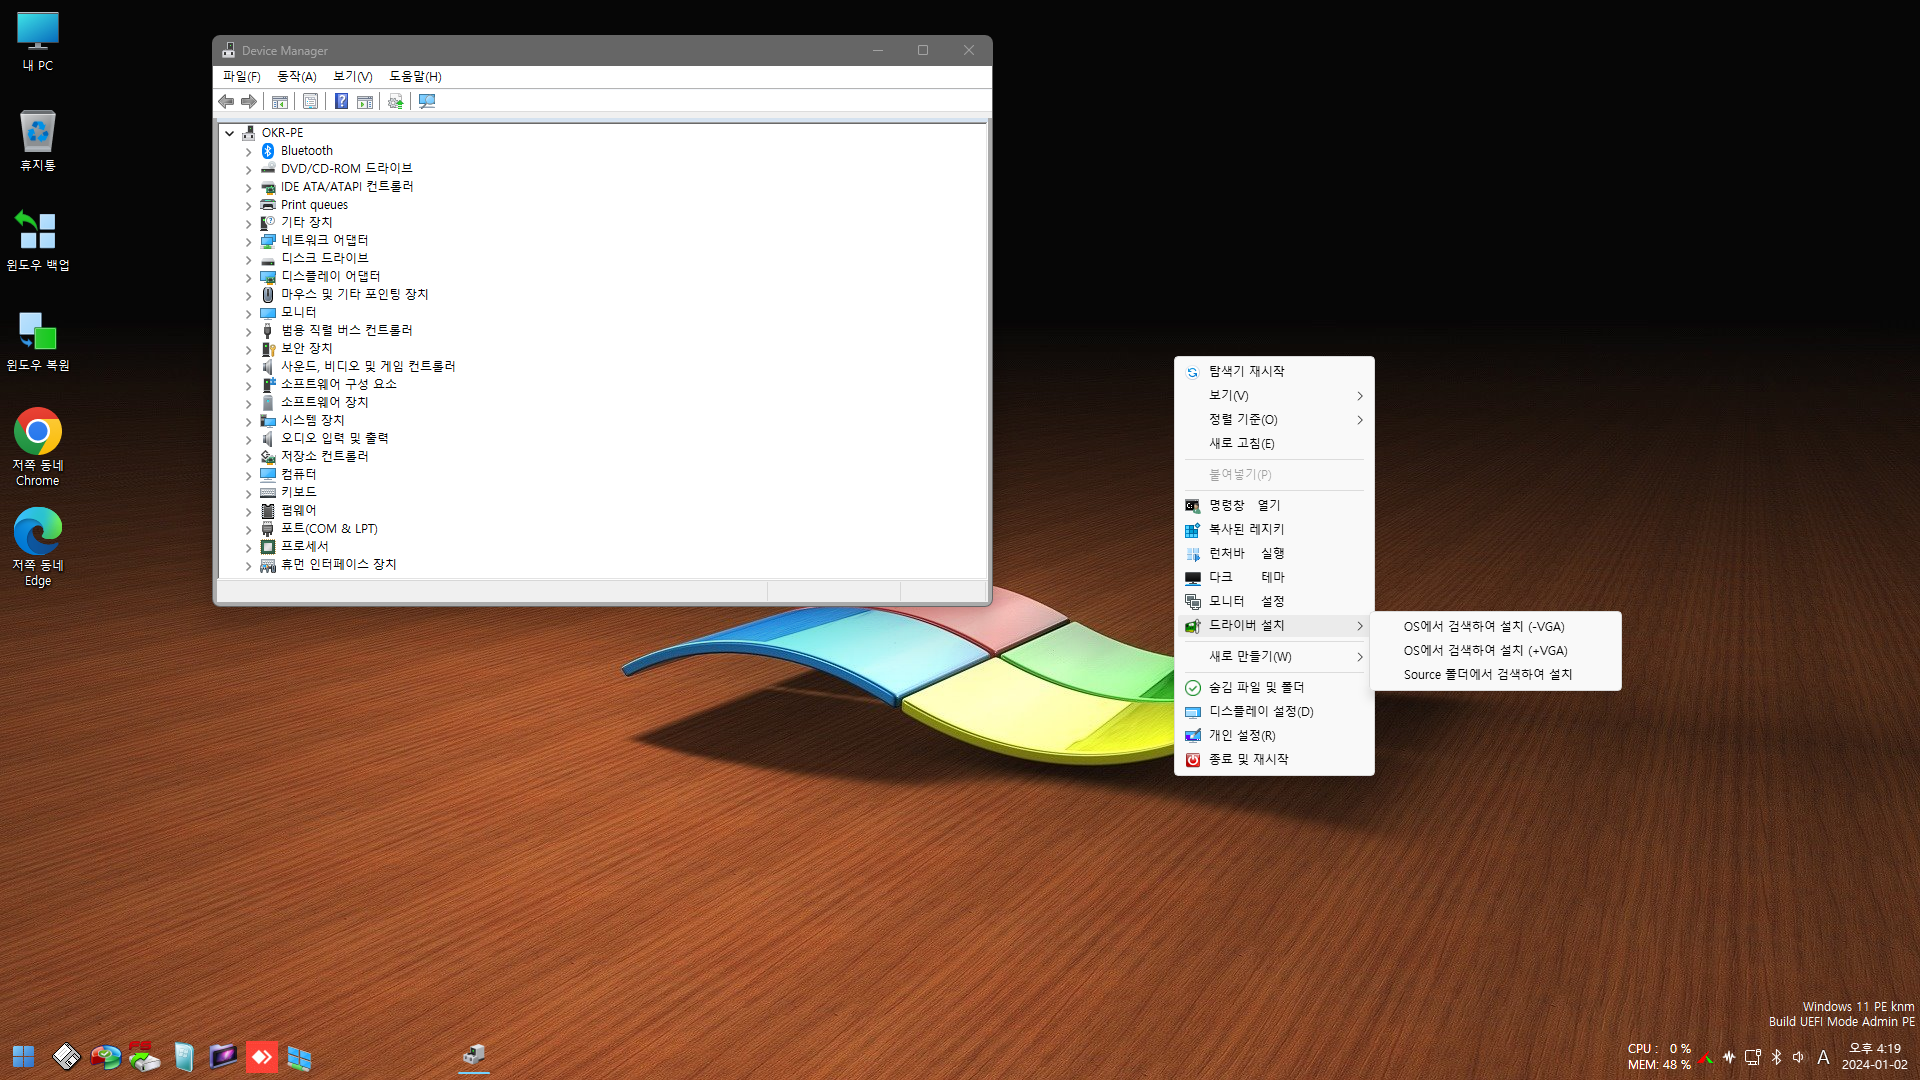Open the FS drive arrow taskbar icon
The height and width of the screenshot is (1080, 1920).
(144, 1057)
